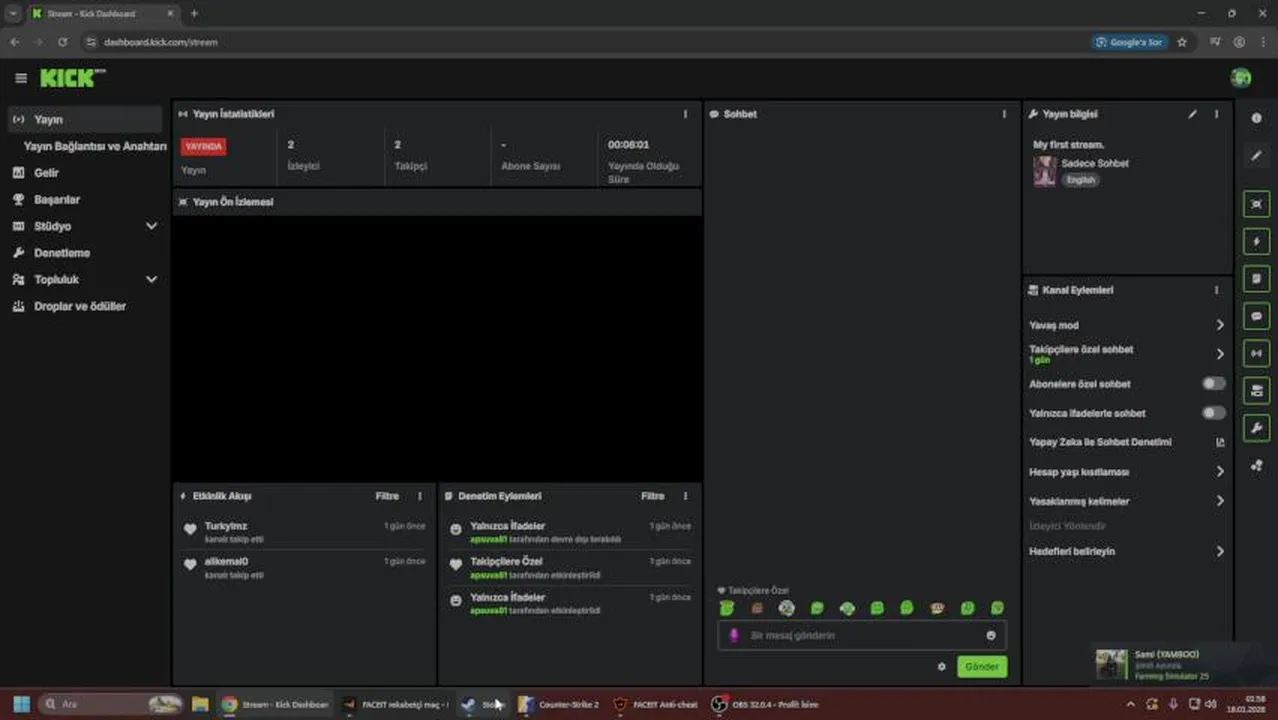Insert the first emote above chat input
The image size is (1278, 720).
tap(727, 608)
